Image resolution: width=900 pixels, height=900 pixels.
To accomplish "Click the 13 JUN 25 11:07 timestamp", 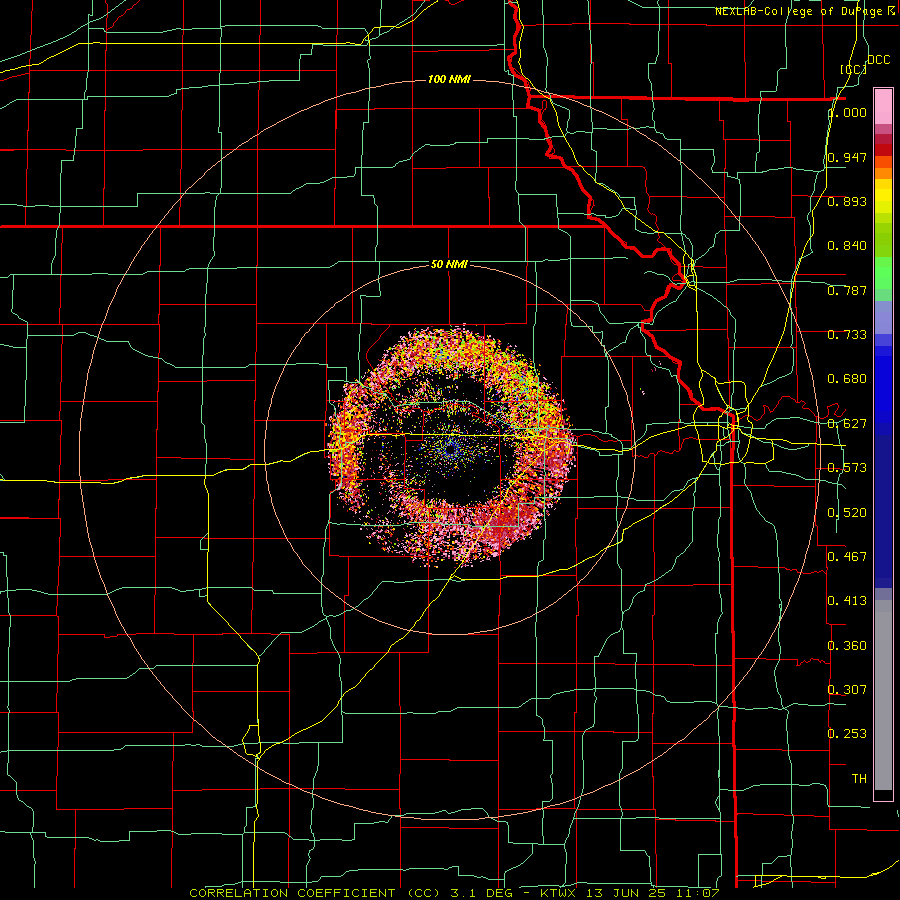I will (x=653, y=893).
